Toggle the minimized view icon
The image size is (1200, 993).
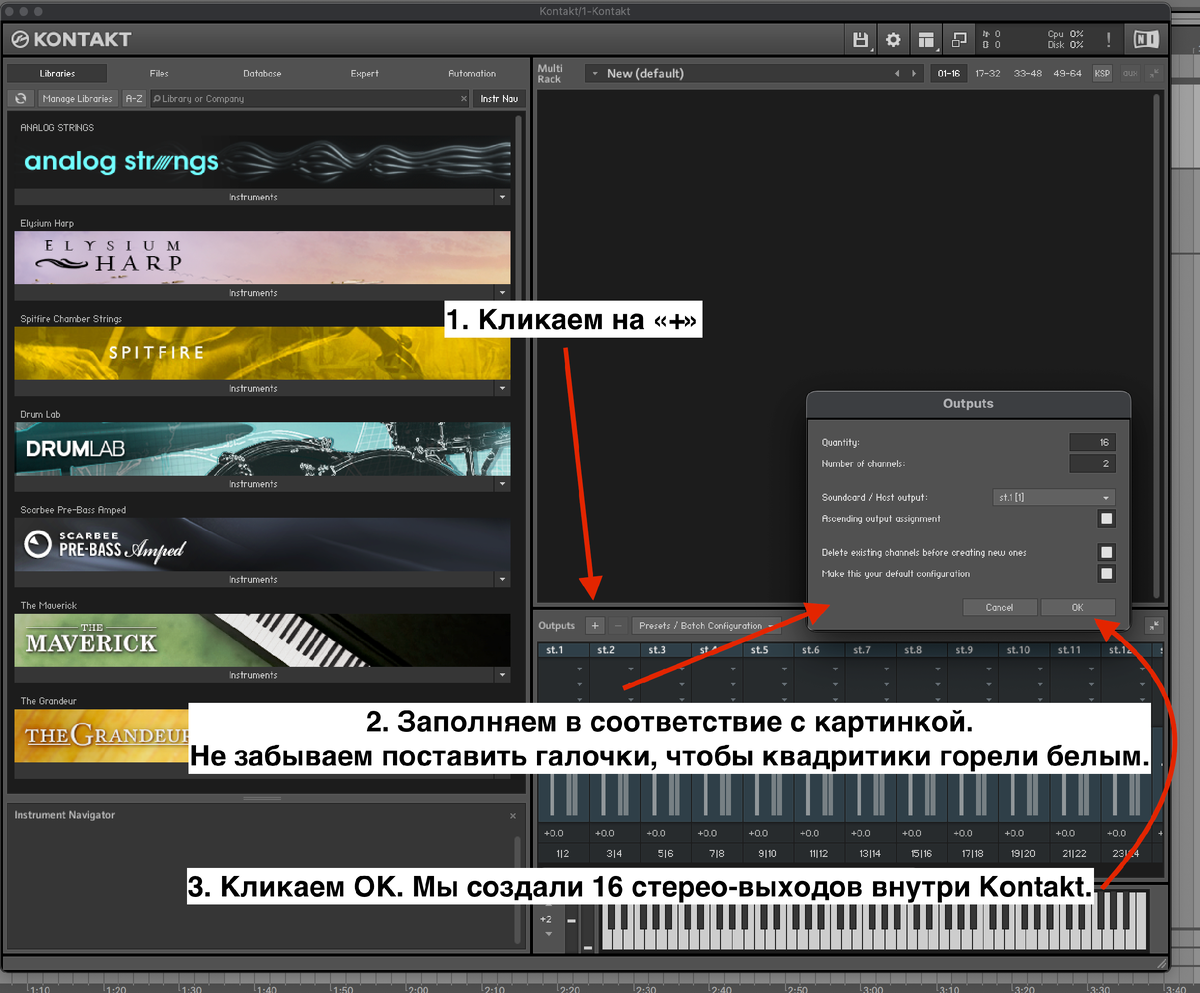point(959,40)
